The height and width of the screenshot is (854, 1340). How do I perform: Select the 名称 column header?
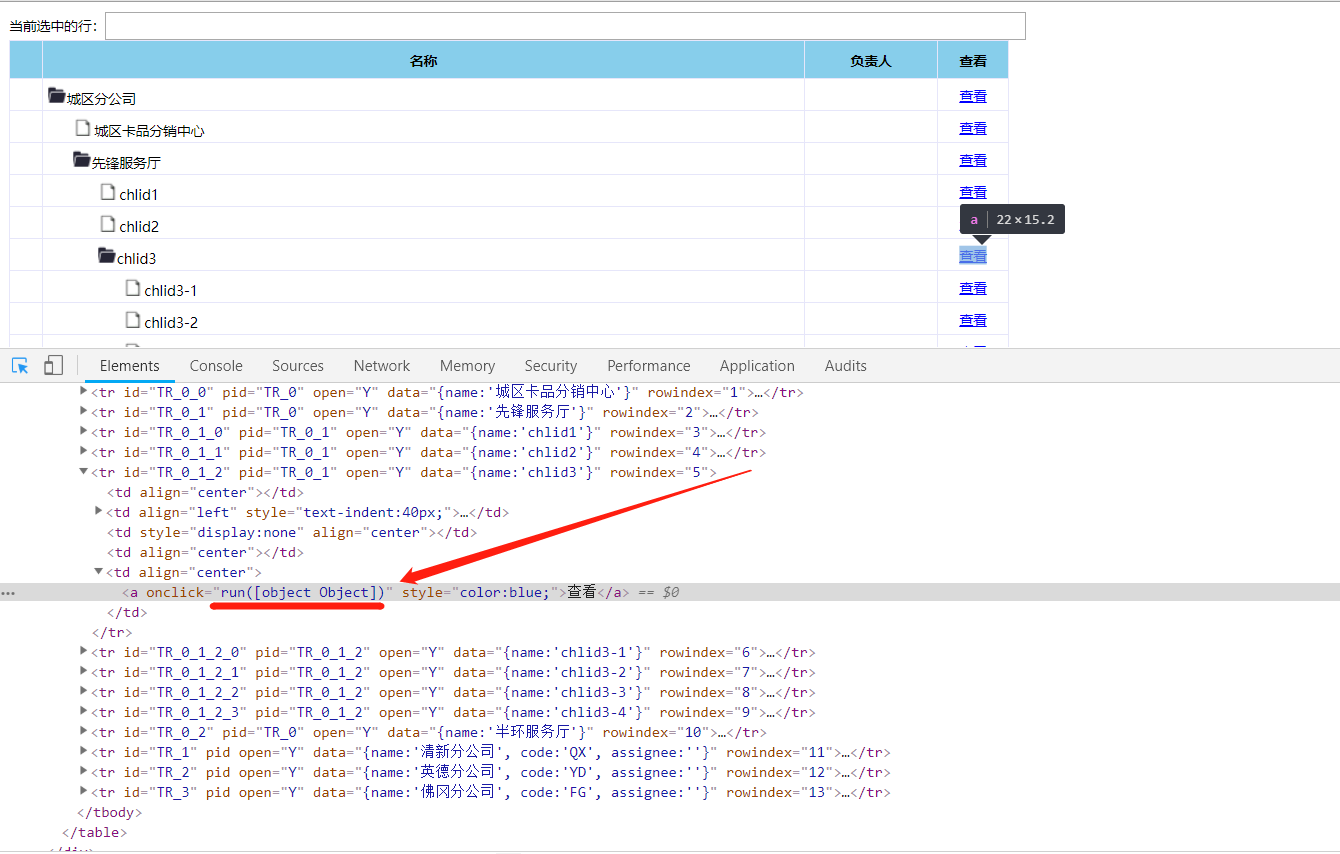tap(423, 61)
